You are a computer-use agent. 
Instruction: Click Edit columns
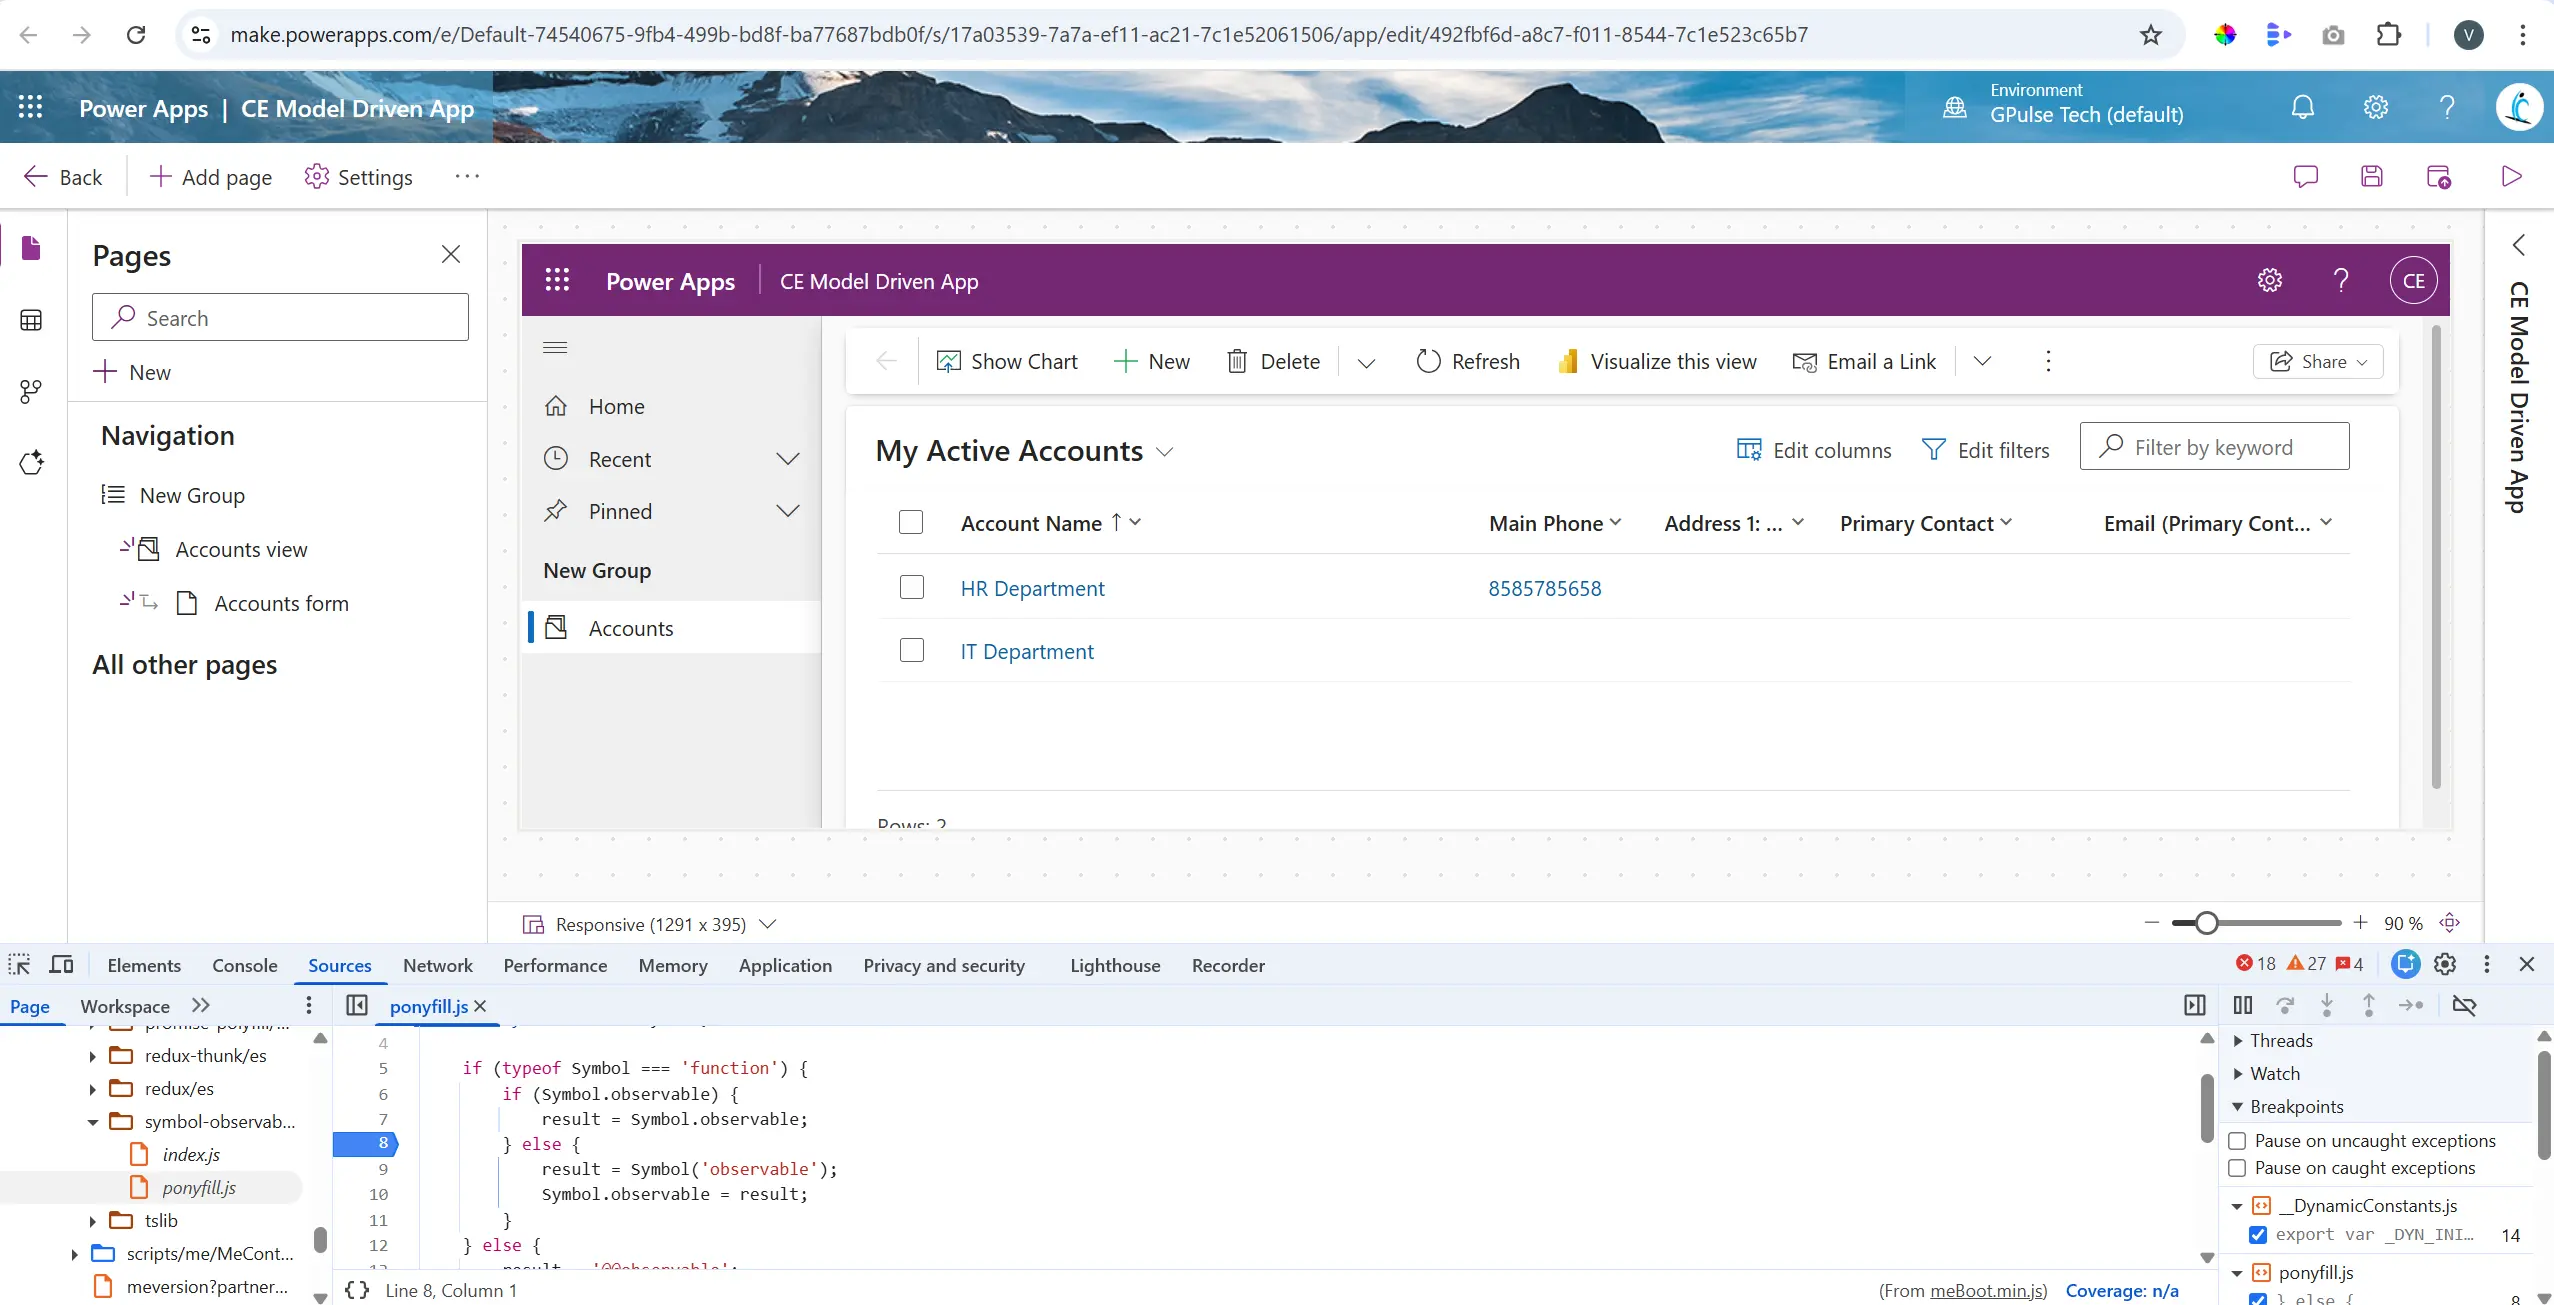[x=1814, y=450]
